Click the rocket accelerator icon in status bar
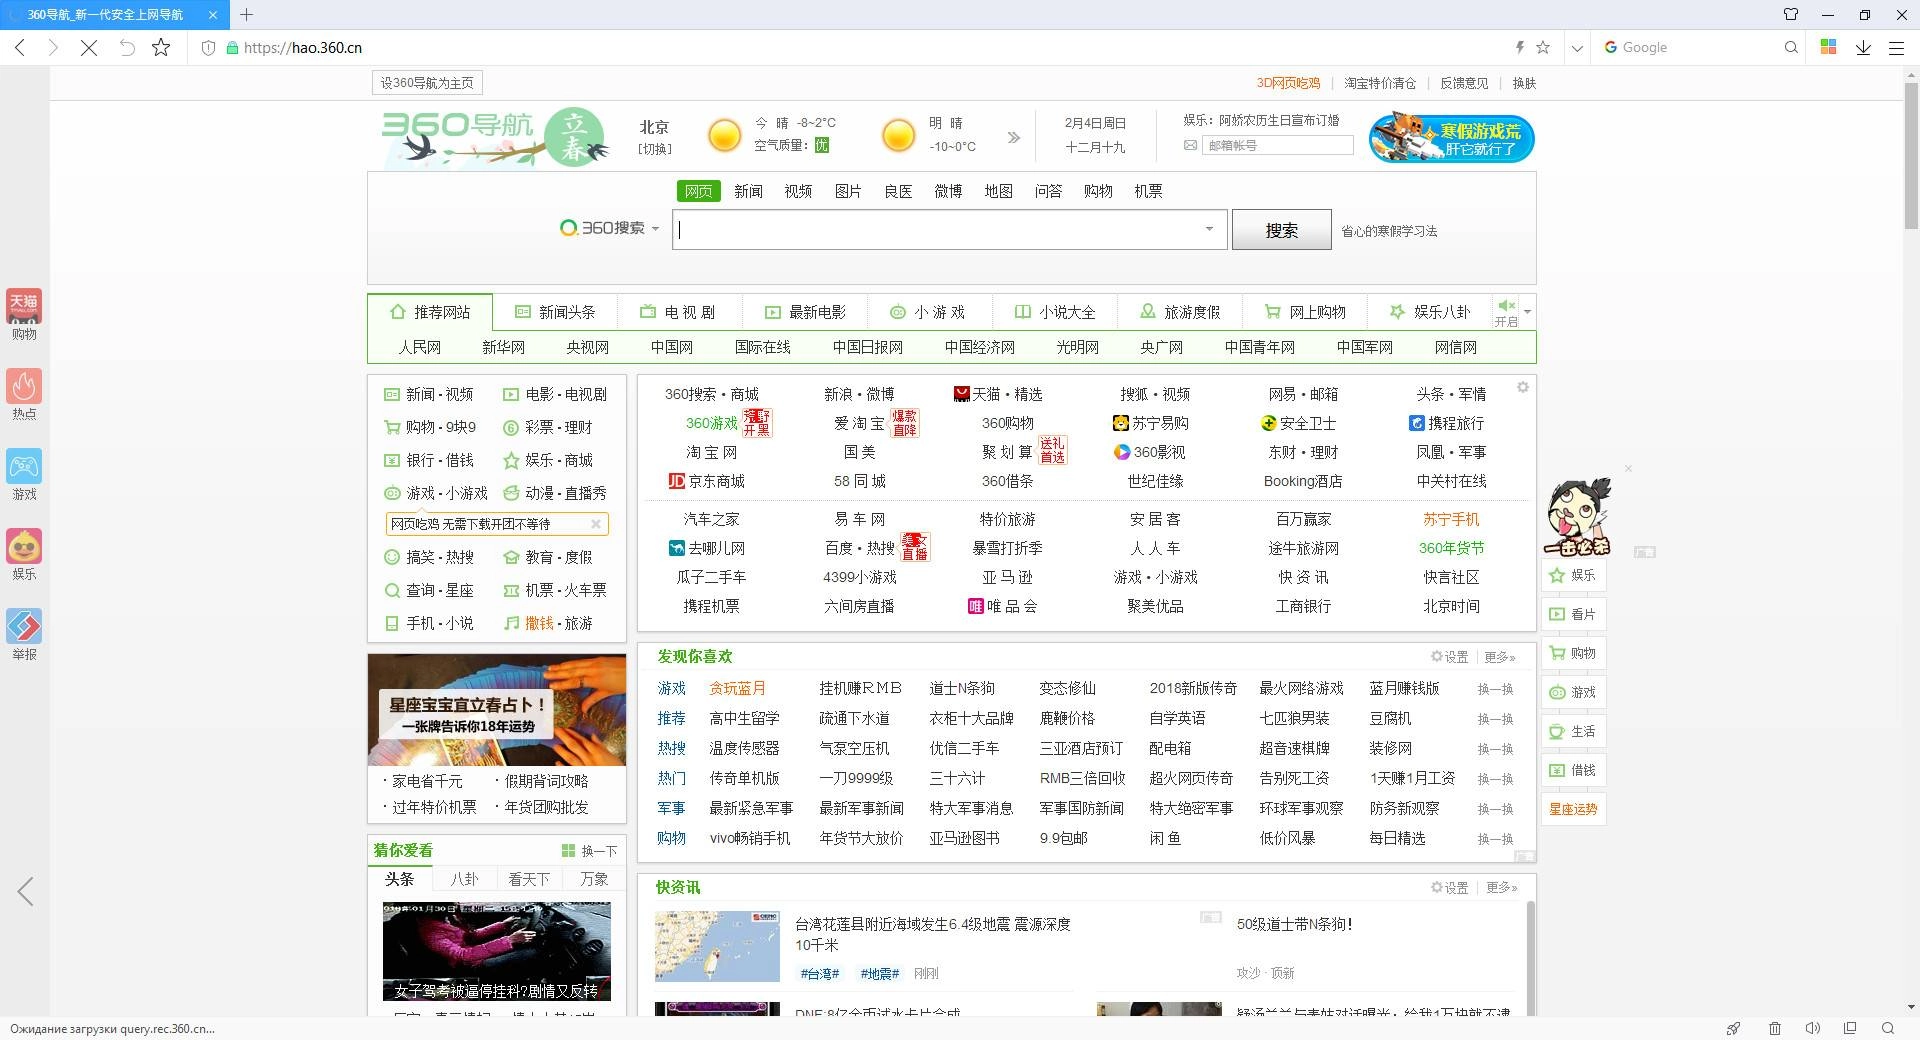Image resolution: width=1920 pixels, height=1040 pixels. click(x=1734, y=1028)
